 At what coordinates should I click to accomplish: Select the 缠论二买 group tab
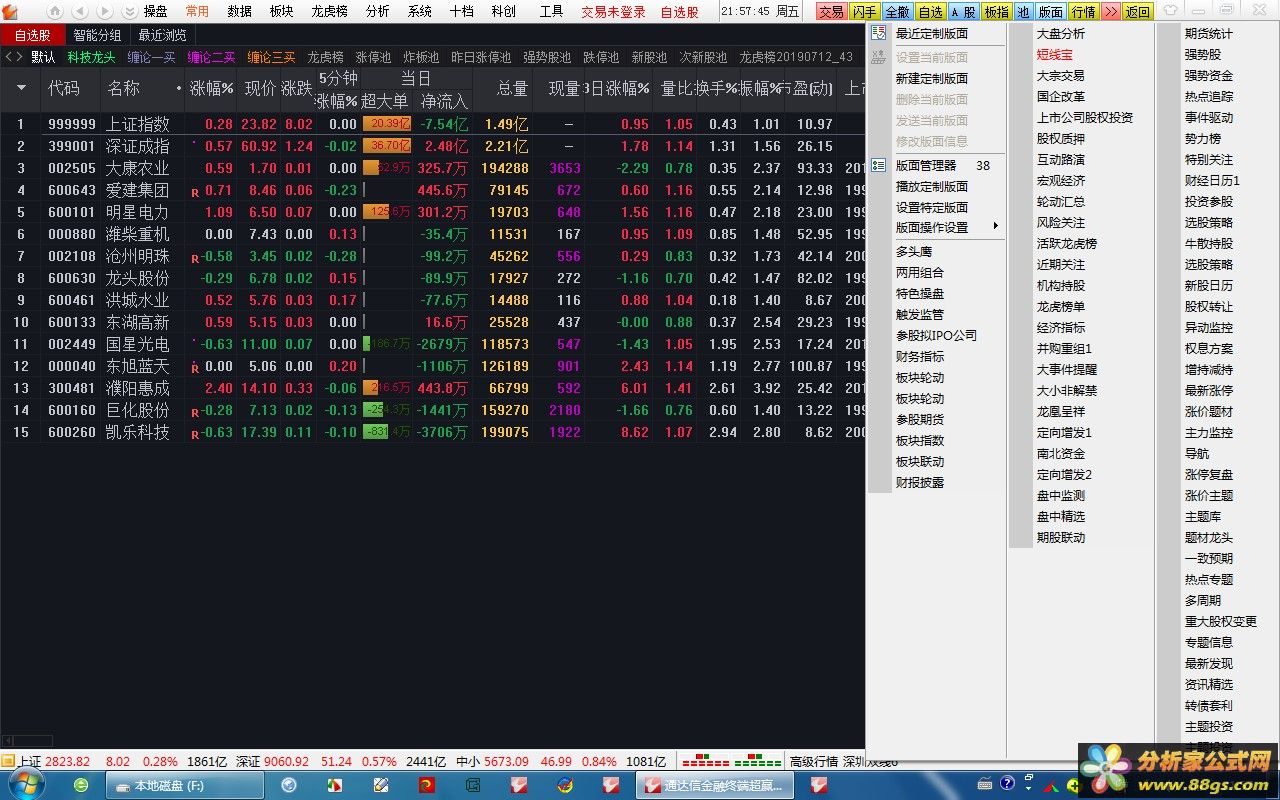(212, 57)
